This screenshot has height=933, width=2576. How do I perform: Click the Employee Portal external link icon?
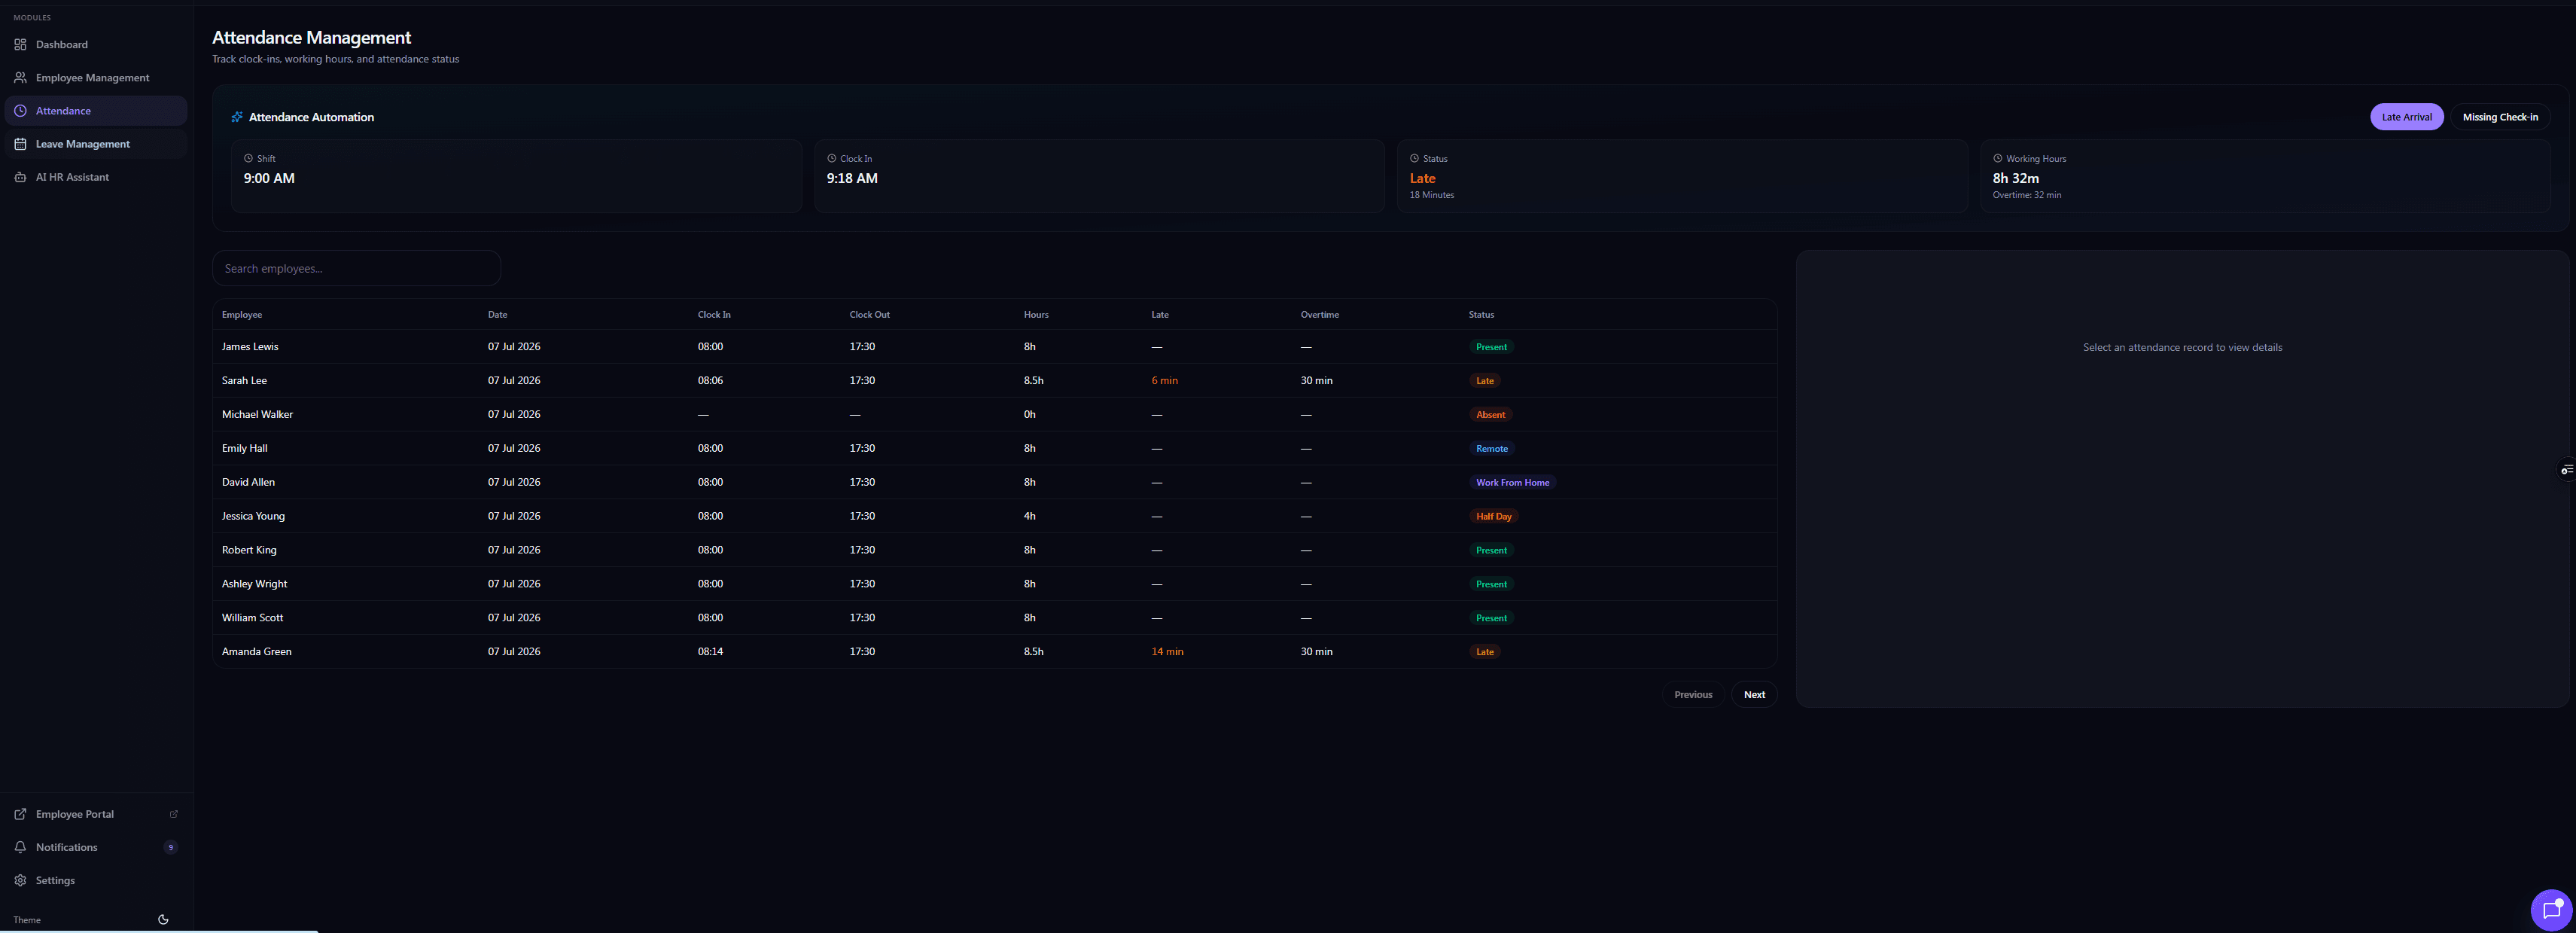[20, 814]
